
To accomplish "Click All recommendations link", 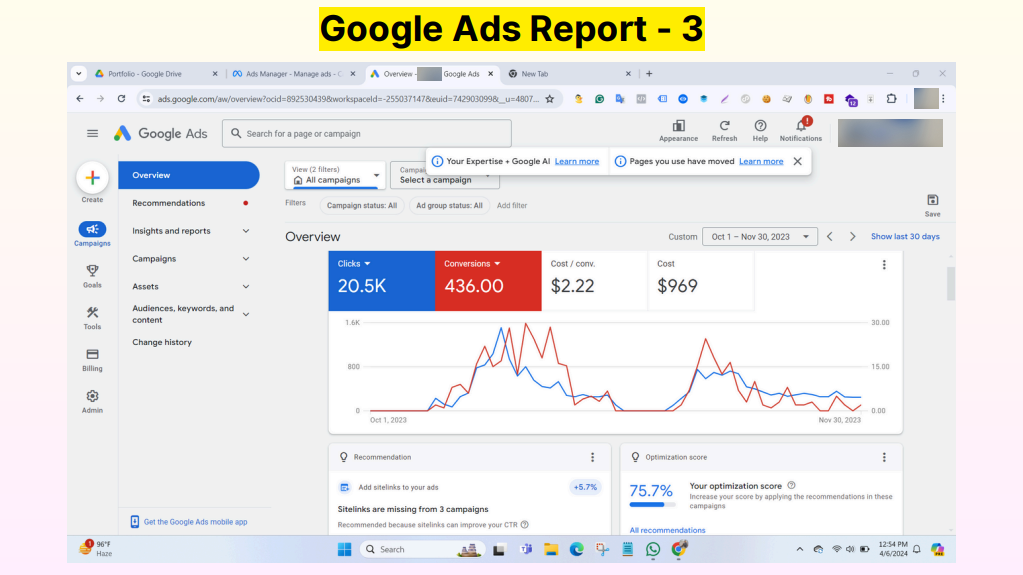I will (x=667, y=530).
